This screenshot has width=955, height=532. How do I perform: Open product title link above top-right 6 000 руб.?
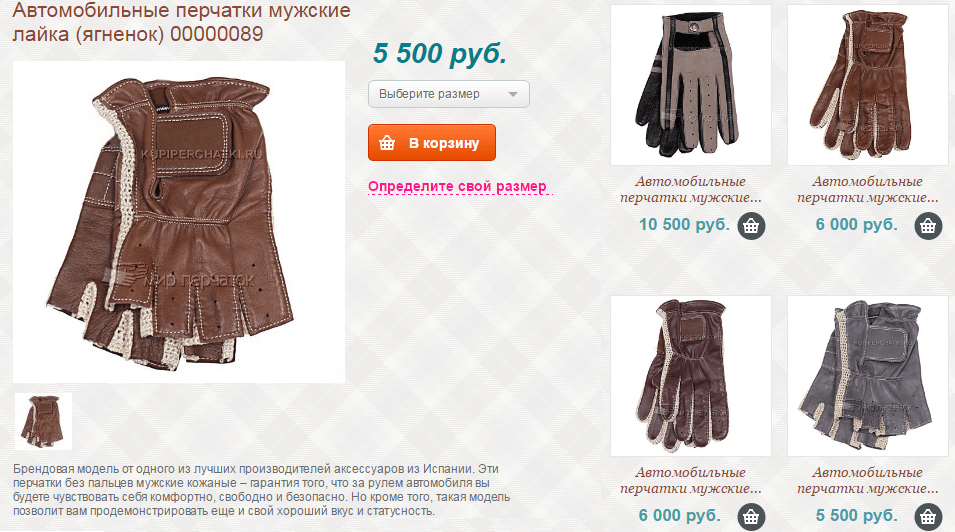867,190
